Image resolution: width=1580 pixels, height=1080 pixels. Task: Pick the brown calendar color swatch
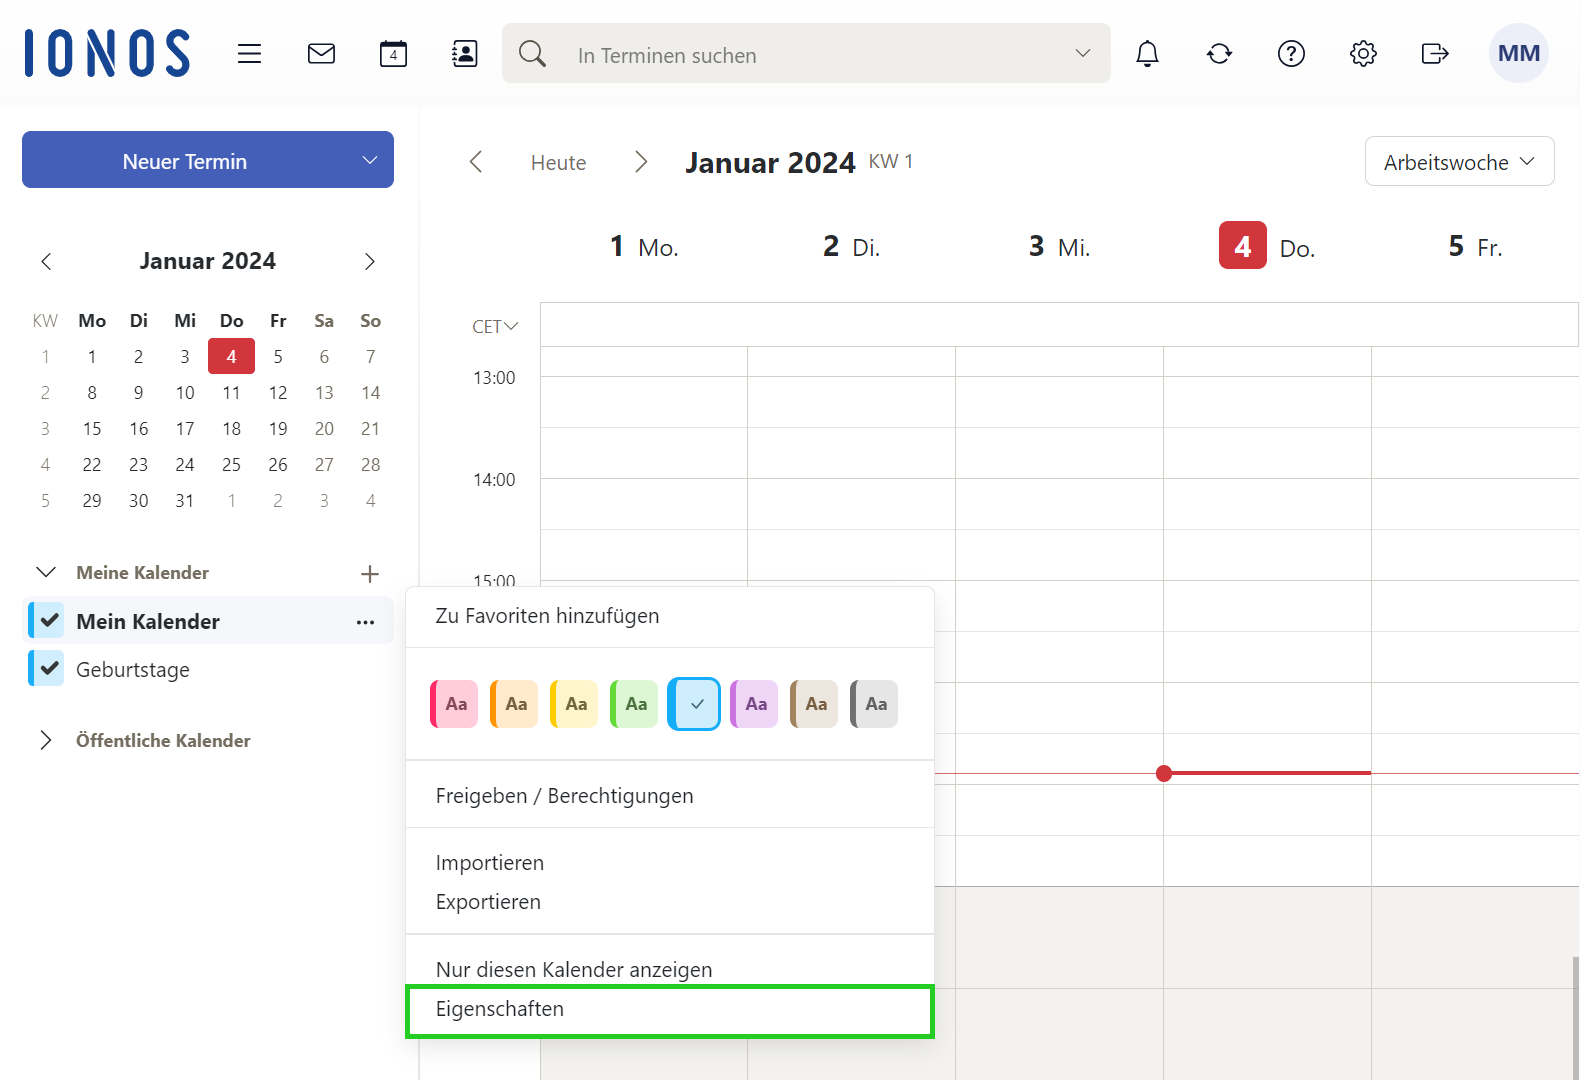point(814,704)
